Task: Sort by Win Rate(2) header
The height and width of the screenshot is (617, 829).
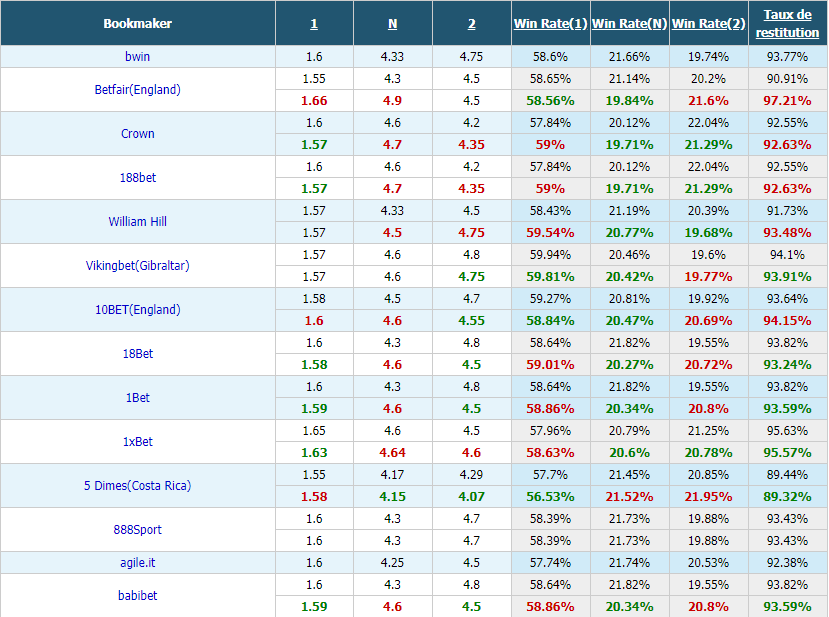Action: coord(708,24)
